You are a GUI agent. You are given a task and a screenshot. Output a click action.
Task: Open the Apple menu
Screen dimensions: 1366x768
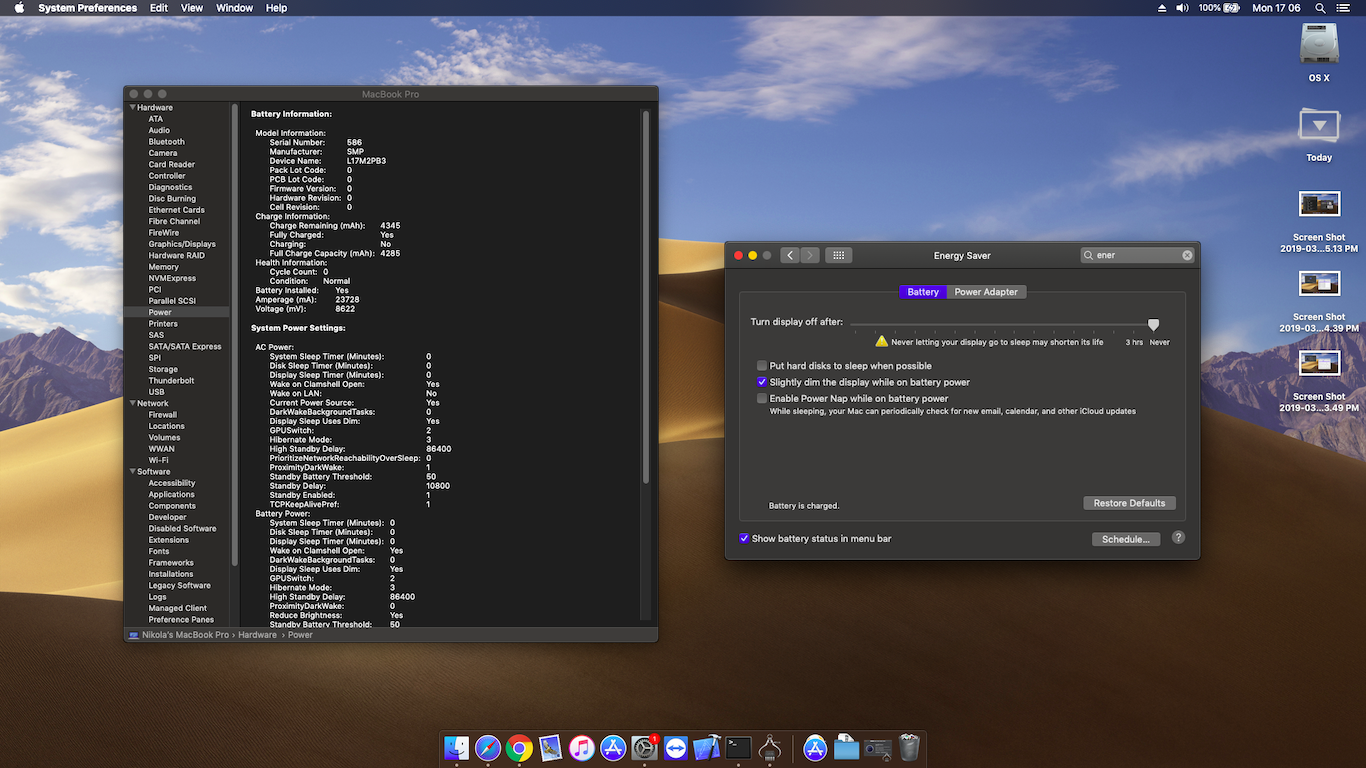[x=19, y=8]
